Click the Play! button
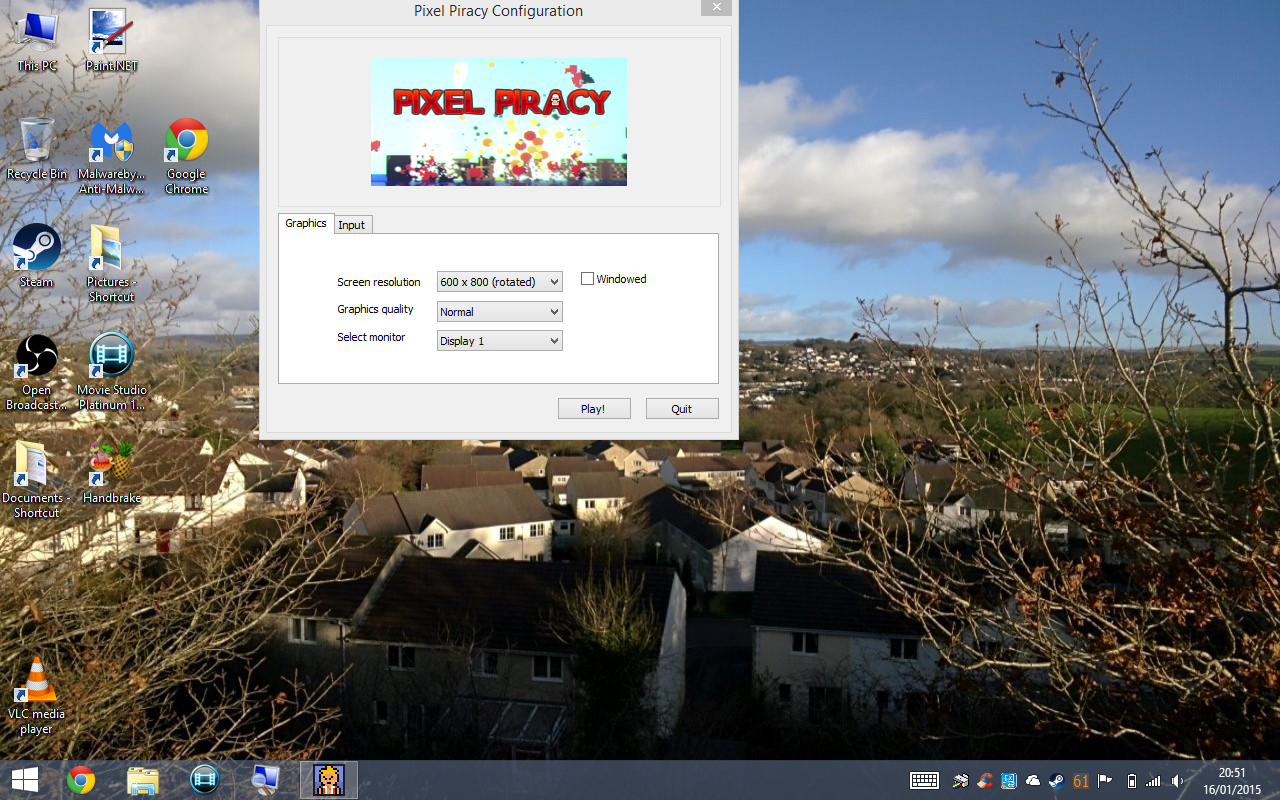The width and height of the screenshot is (1280, 800). pyautogui.click(x=594, y=408)
